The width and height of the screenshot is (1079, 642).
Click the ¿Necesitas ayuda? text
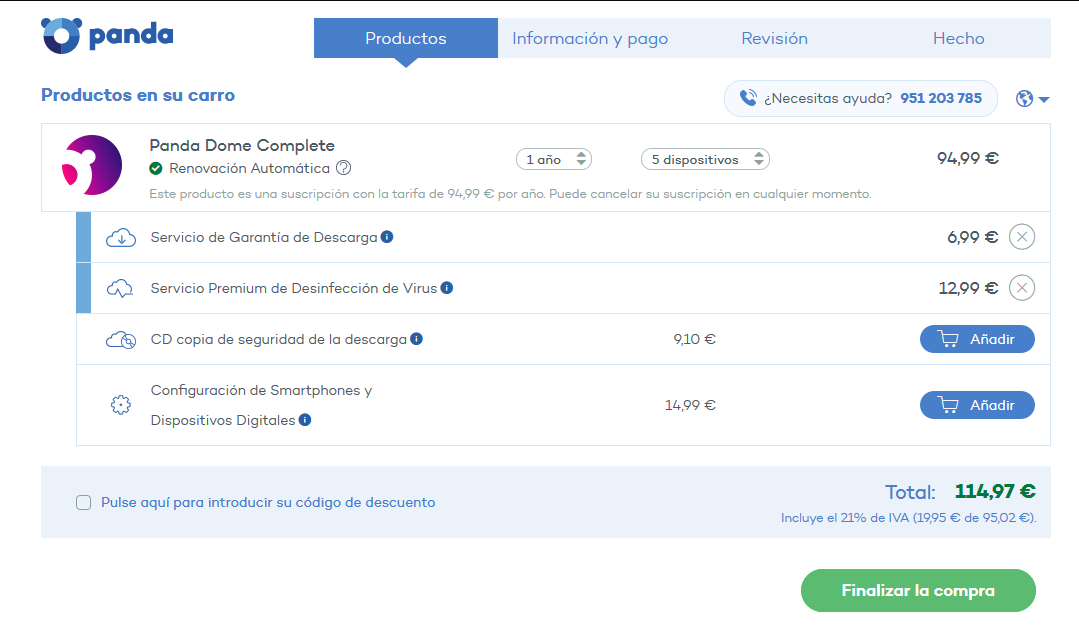point(828,98)
